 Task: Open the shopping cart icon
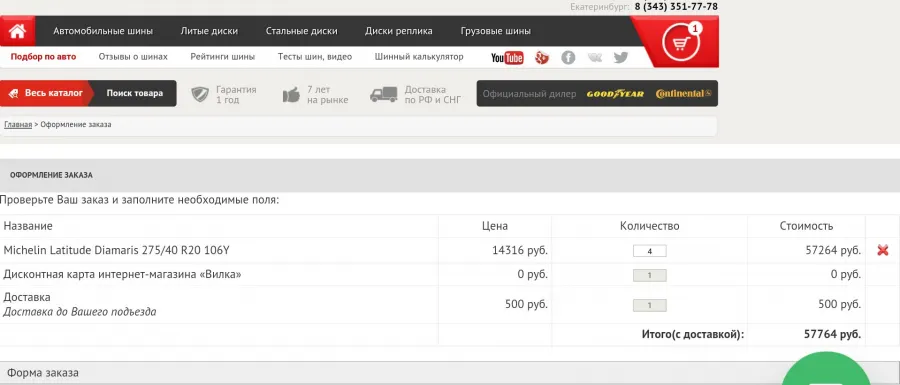tap(681, 42)
